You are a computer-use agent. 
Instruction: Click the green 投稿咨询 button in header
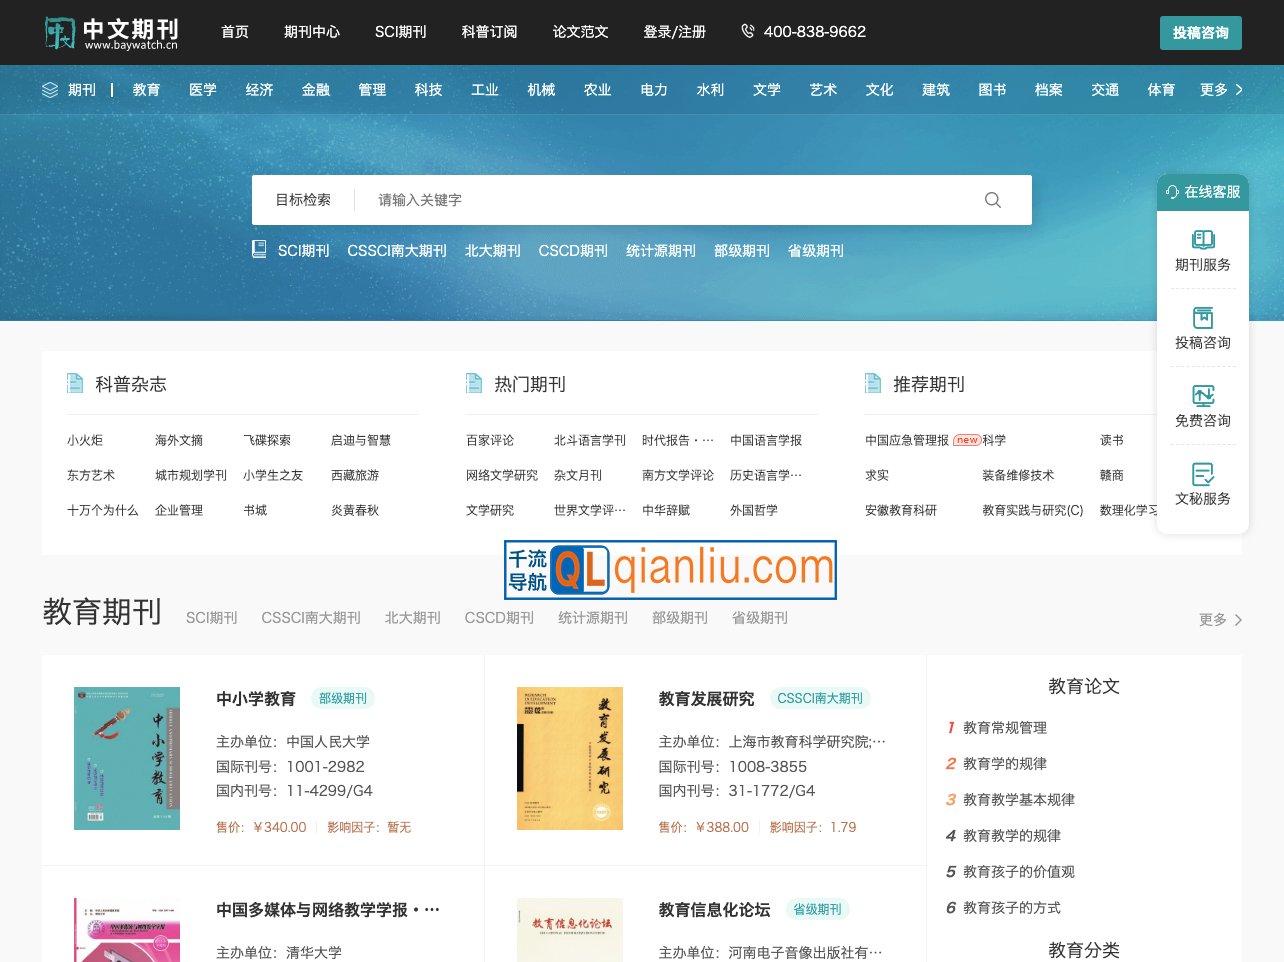(1200, 33)
